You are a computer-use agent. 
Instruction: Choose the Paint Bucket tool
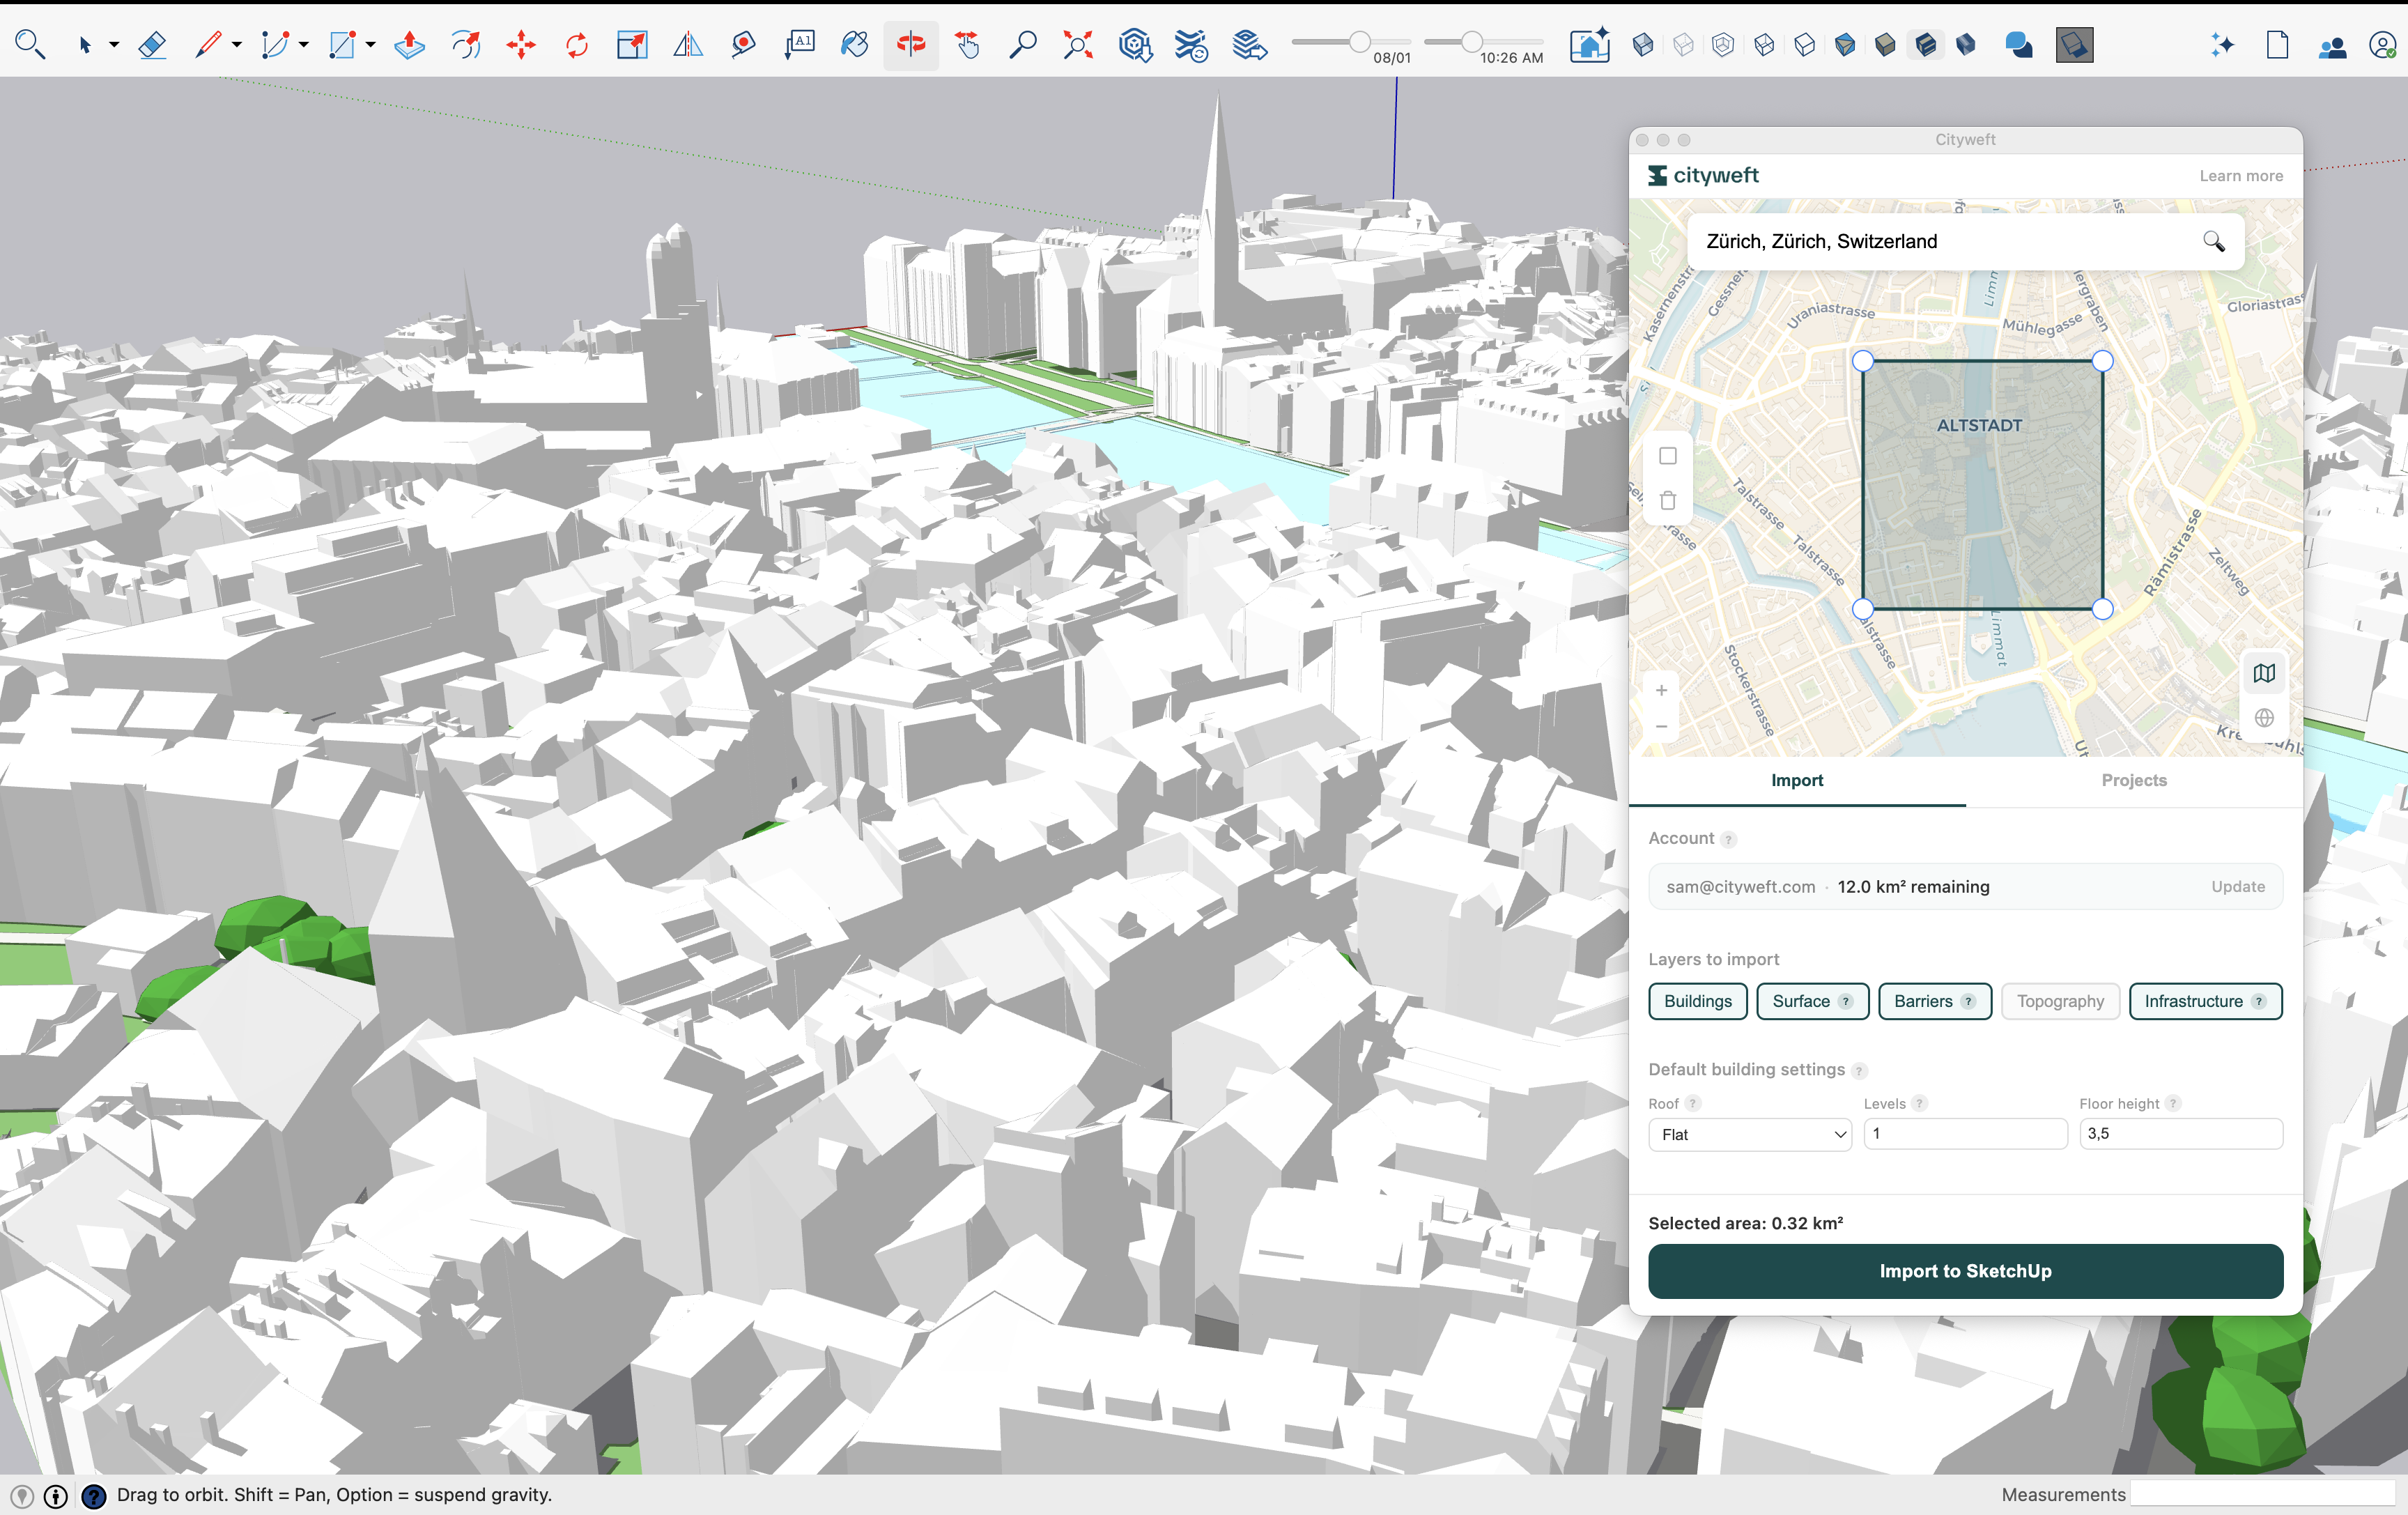point(855,45)
